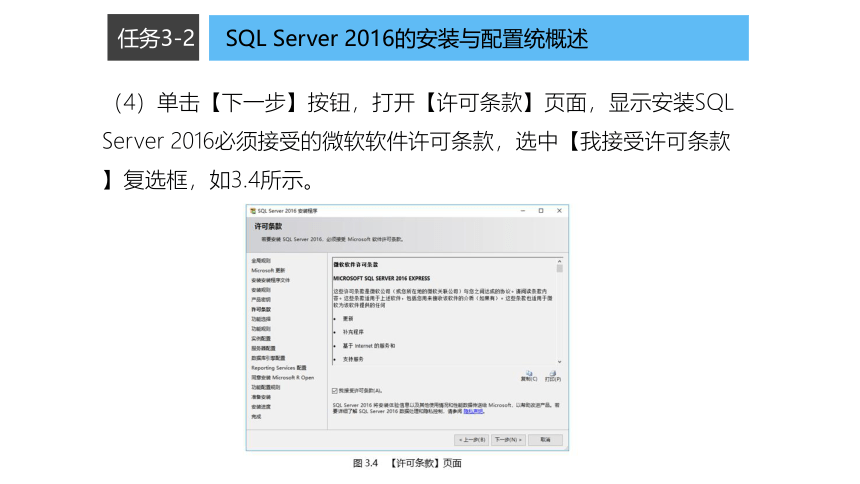
Task: Select the Reporting Services 配置 step
Action: [x=279, y=368]
